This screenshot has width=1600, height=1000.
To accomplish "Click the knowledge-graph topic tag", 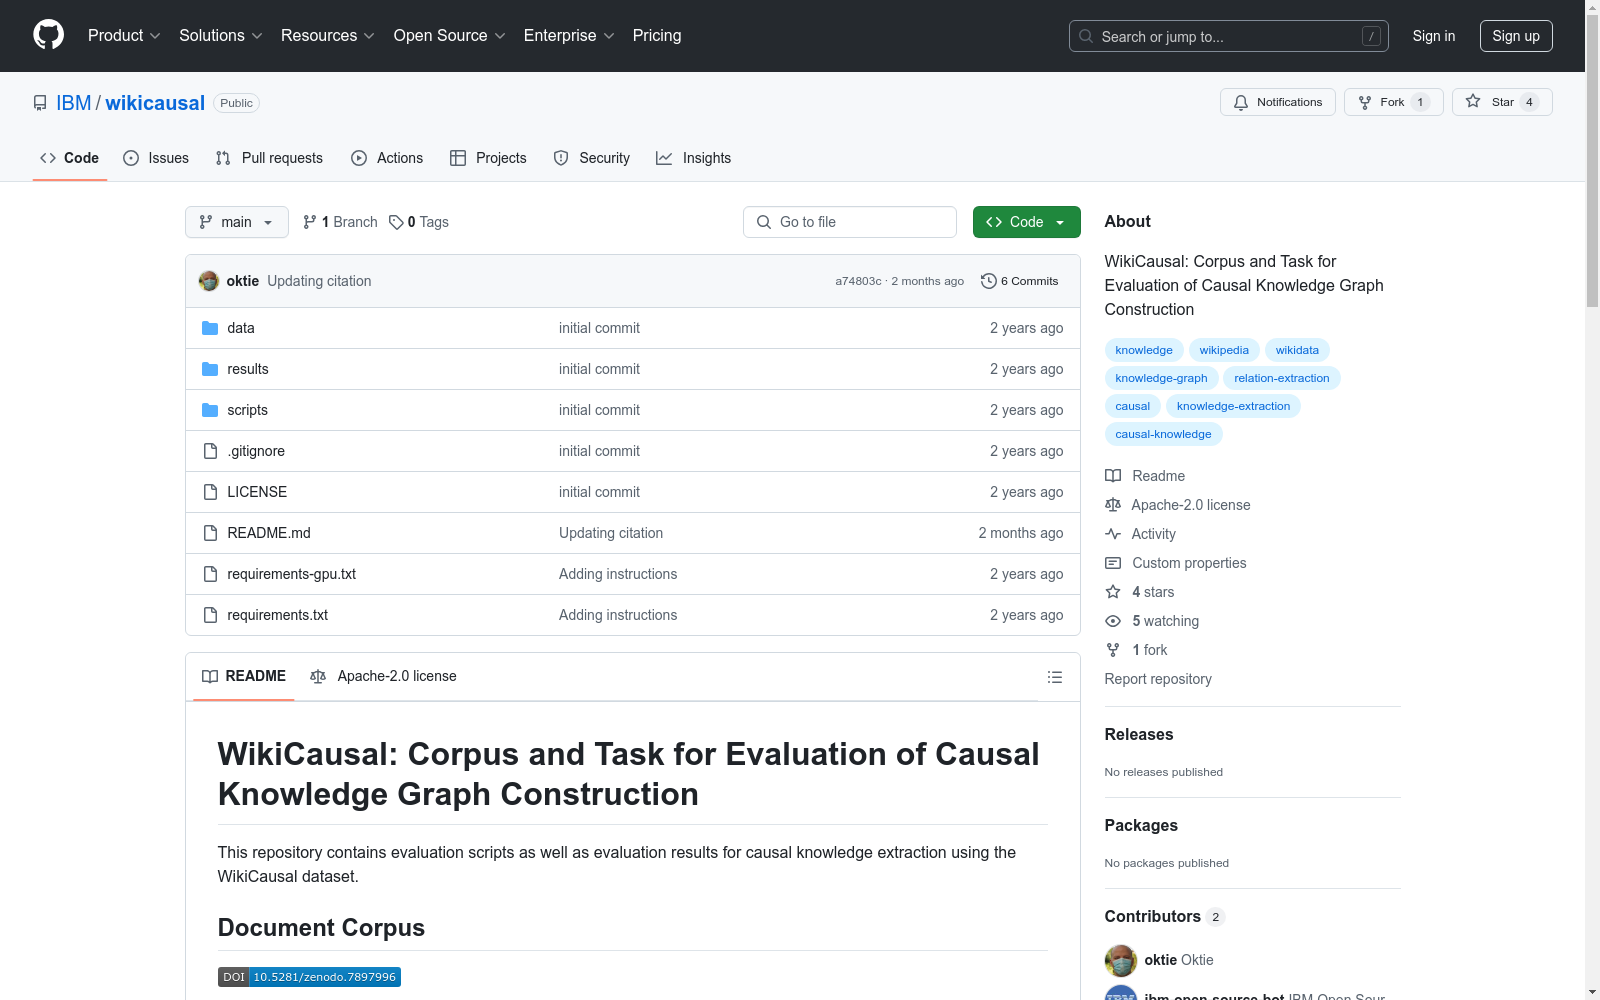I will (x=1161, y=378).
